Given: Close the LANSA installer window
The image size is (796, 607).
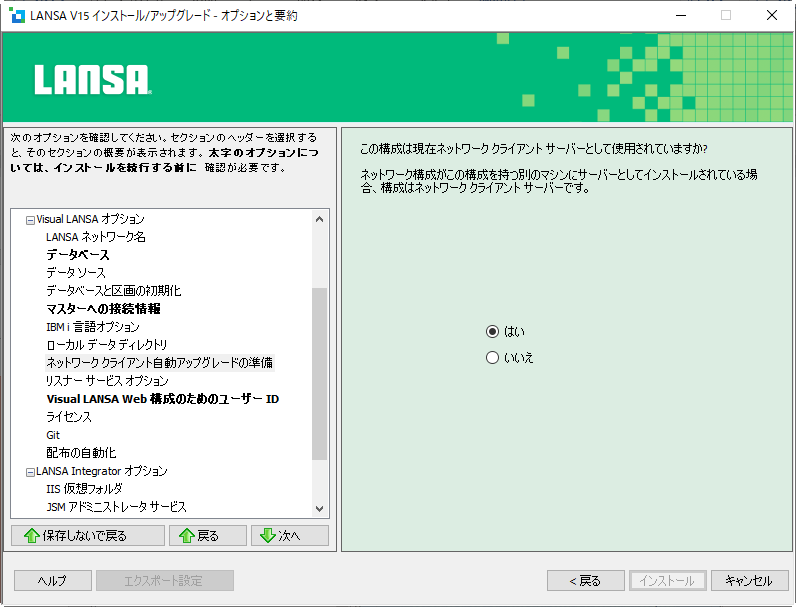Looking at the screenshot, I should 772,15.
